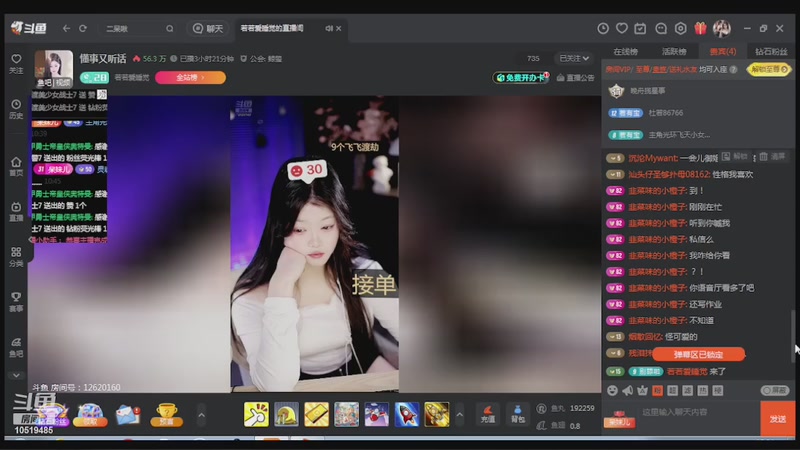Refresh the page with reload icon
This screenshot has height=450, width=800.
point(83,29)
